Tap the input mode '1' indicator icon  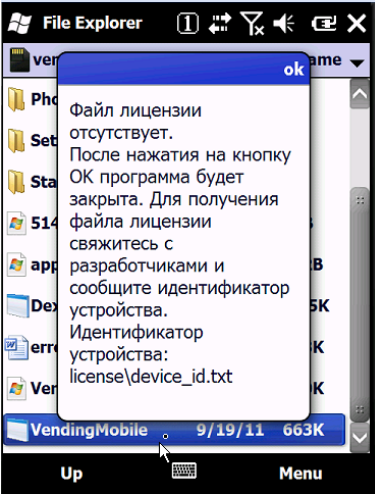188,23
